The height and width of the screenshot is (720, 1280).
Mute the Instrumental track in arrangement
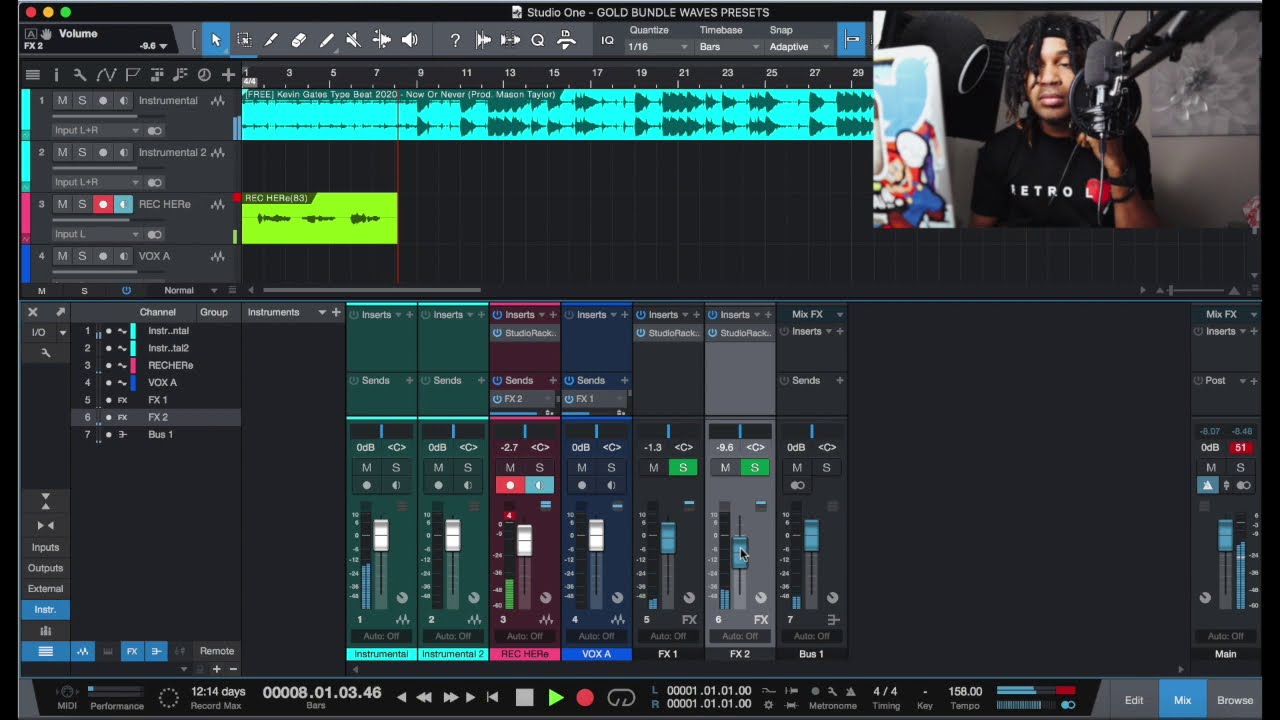(62, 100)
